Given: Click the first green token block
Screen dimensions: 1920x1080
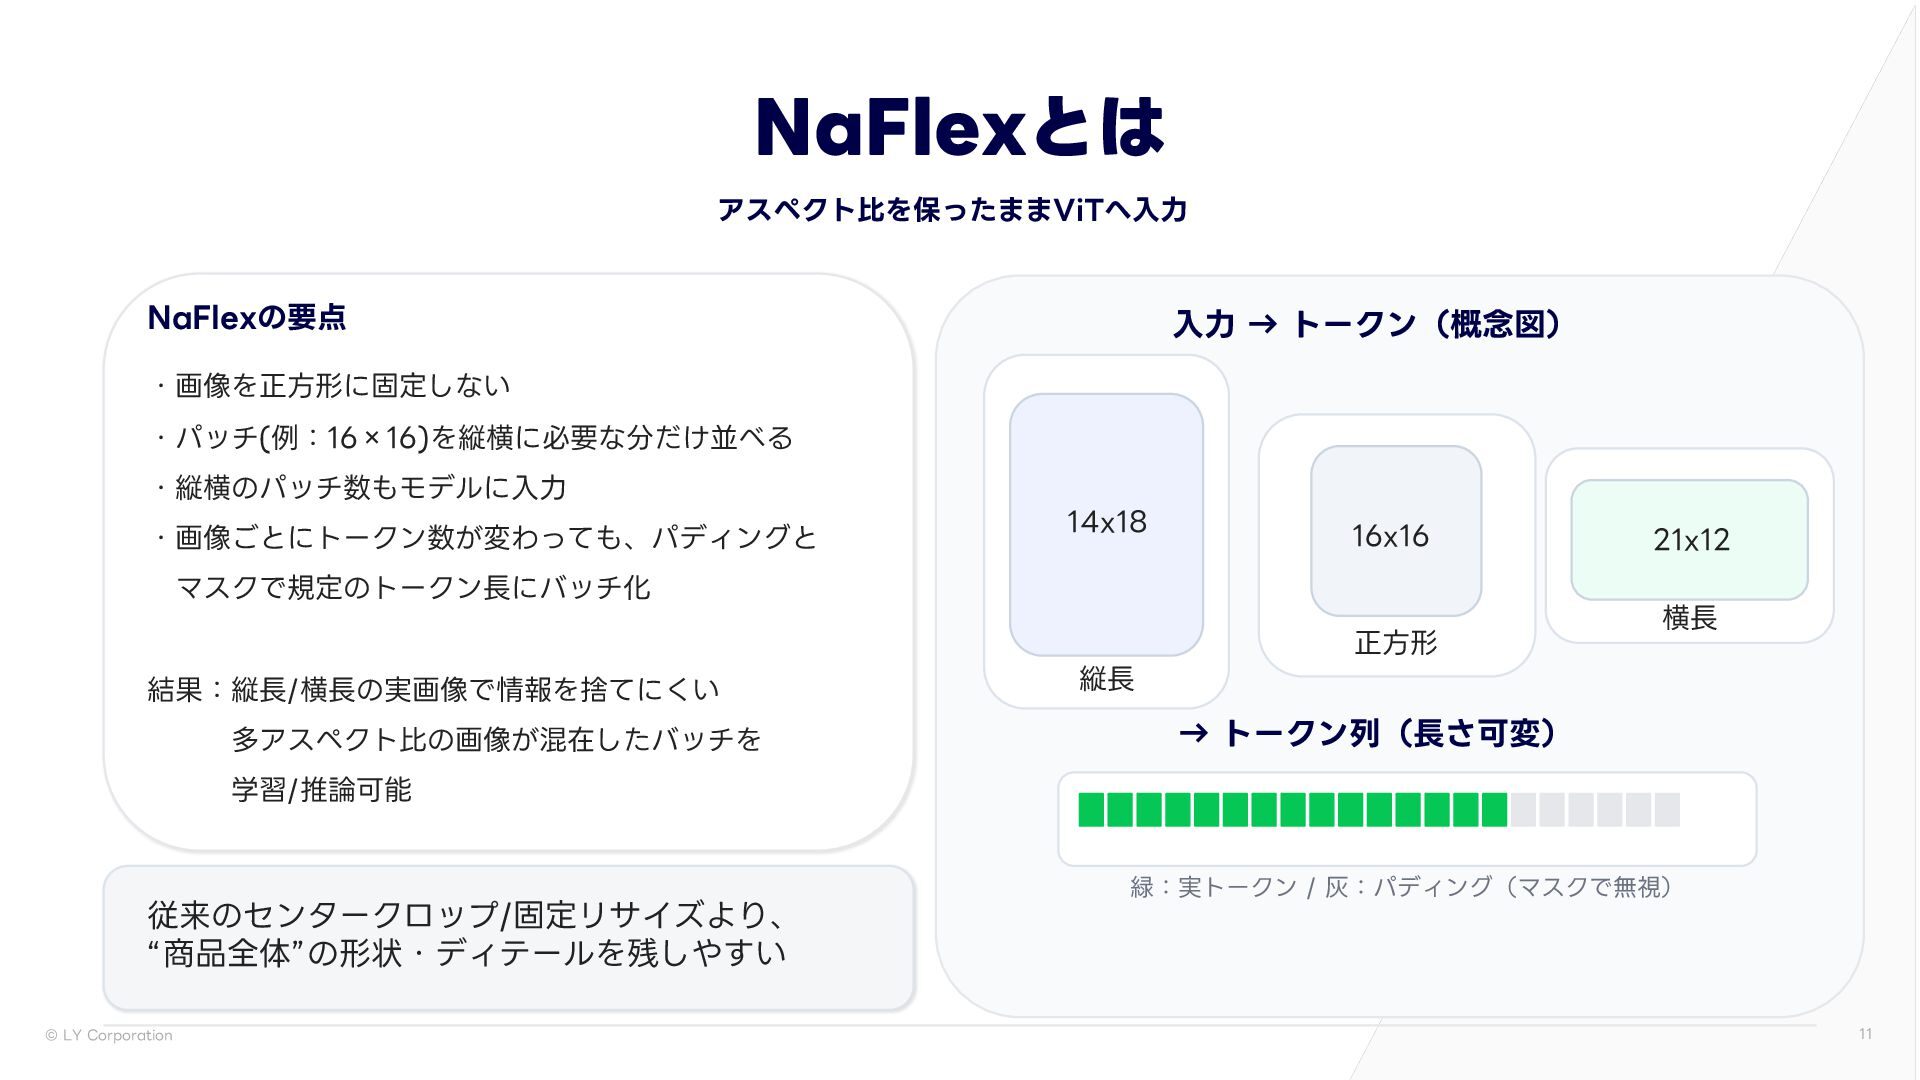Looking at the screenshot, I should pyautogui.click(x=1090, y=809).
